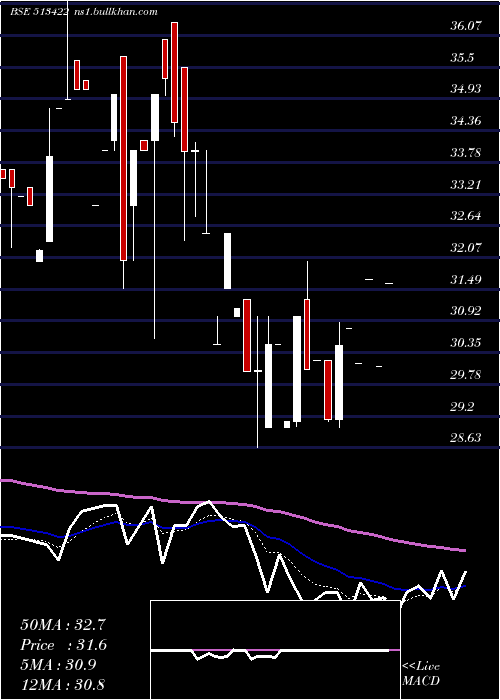Click the 33.78 price axis label
The width and height of the screenshot is (500, 700).
(466, 153)
